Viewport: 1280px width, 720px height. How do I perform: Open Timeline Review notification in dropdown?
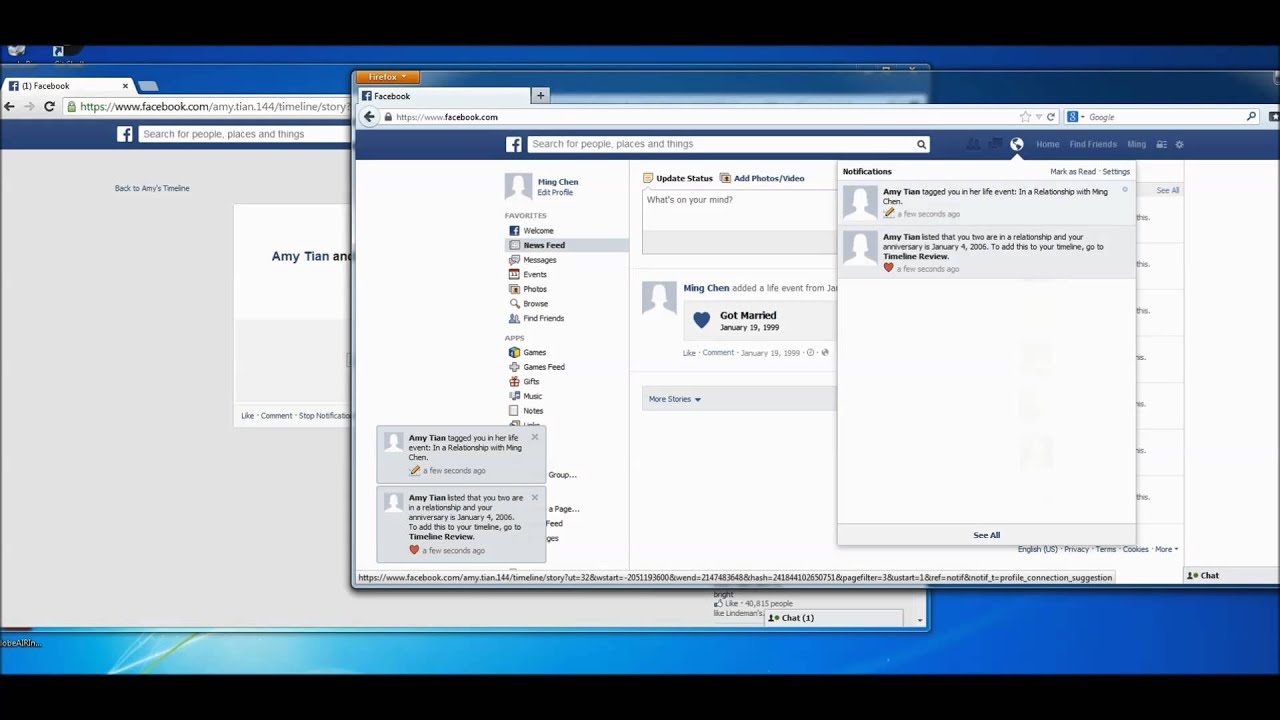click(x=986, y=252)
